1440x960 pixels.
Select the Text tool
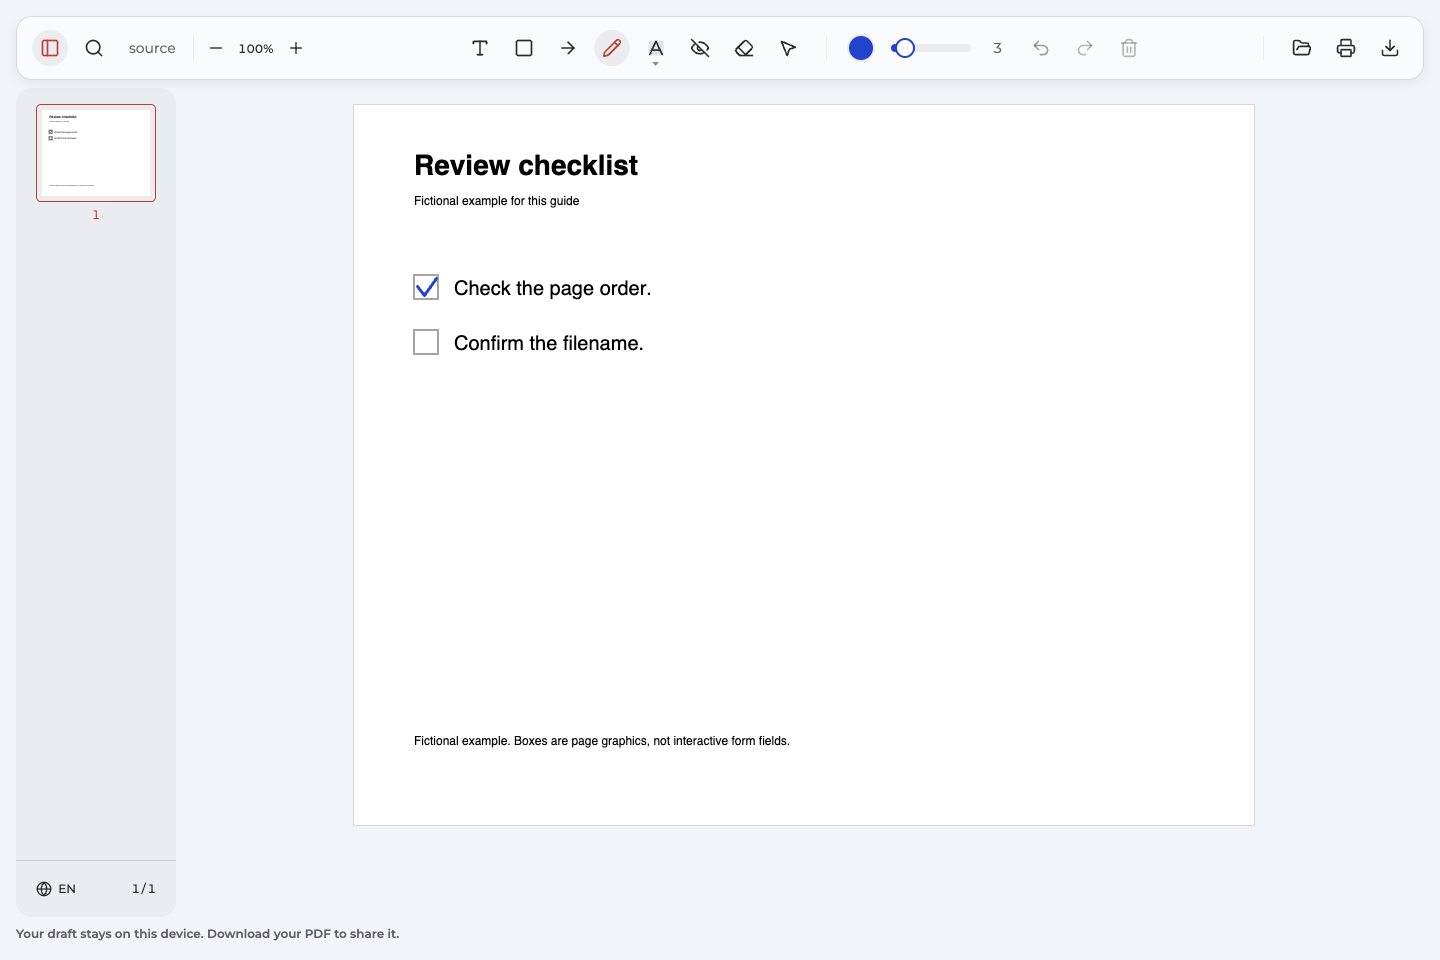480,48
